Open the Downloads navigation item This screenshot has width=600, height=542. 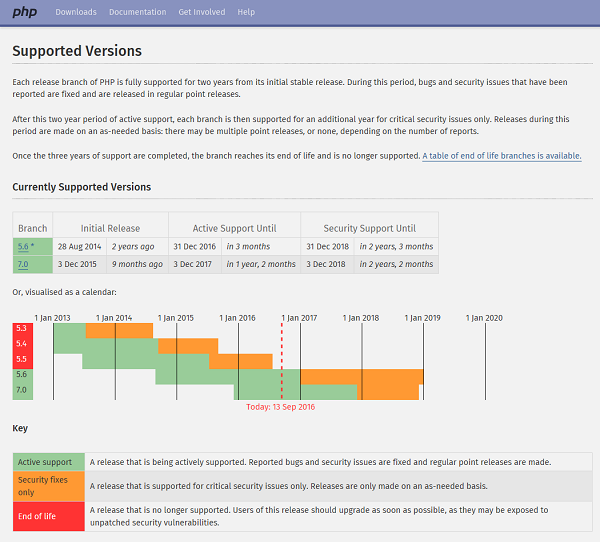76,12
